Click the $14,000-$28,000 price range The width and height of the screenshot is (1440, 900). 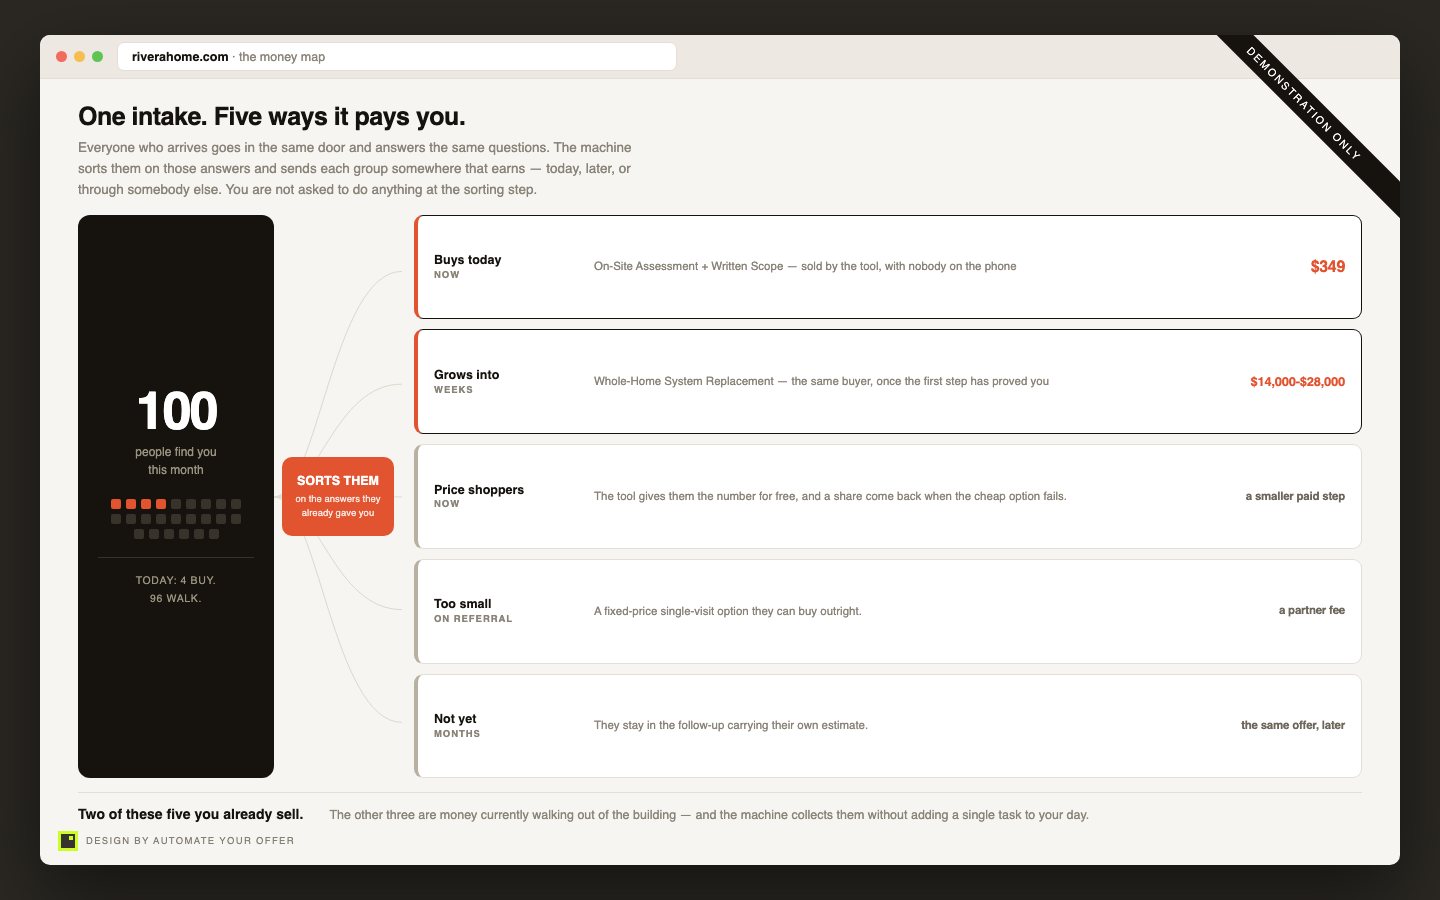(x=1297, y=382)
